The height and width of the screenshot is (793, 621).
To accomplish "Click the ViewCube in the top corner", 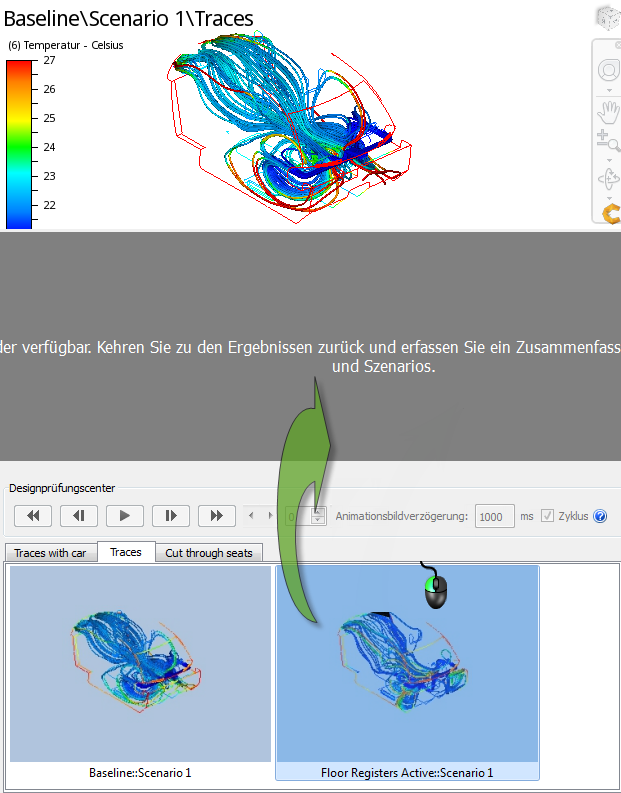I will point(608,18).
